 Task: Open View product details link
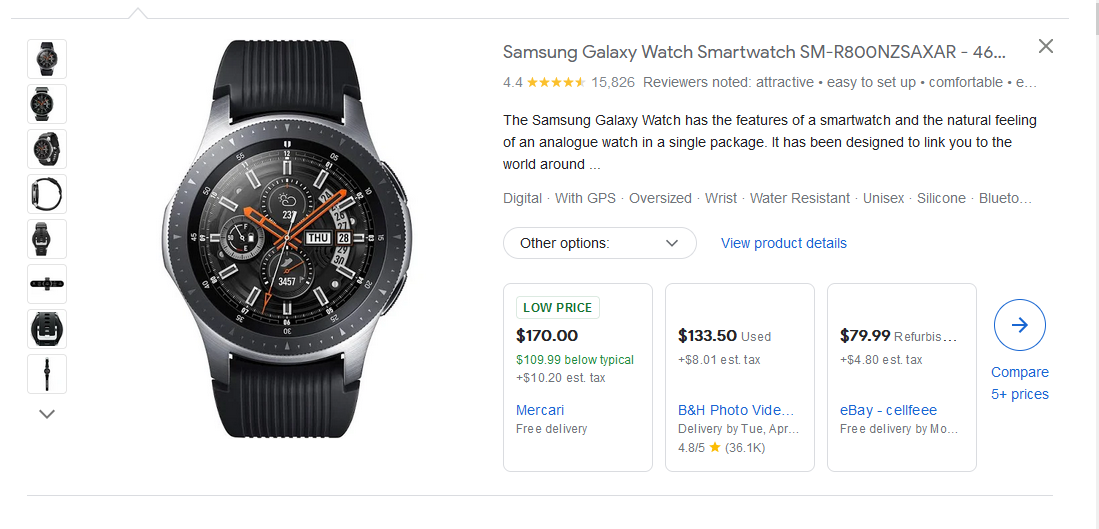click(783, 243)
